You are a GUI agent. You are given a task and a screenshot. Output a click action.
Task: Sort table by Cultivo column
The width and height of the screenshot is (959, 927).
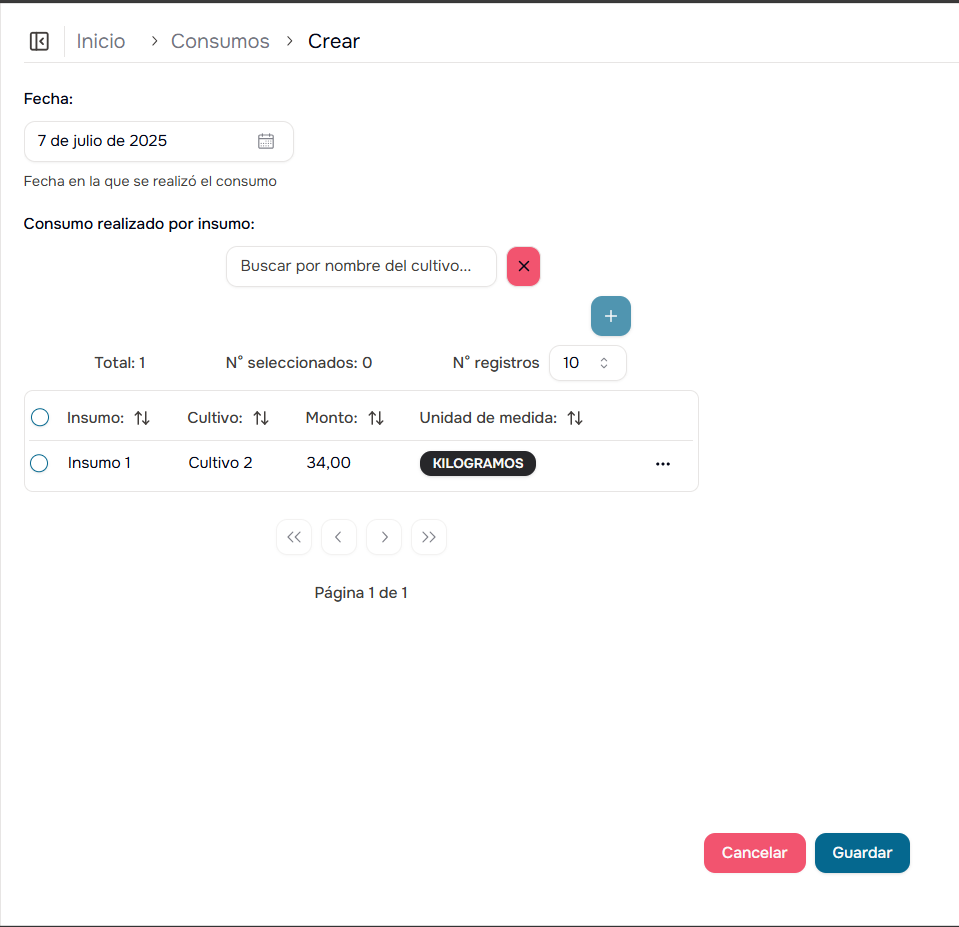click(x=261, y=418)
